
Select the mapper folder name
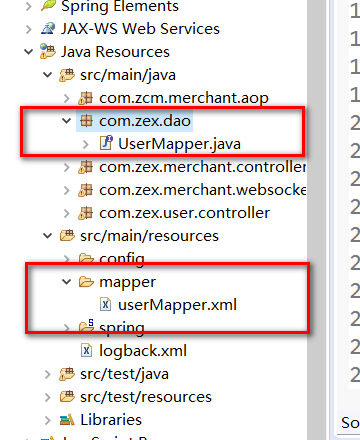click(127, 283)
